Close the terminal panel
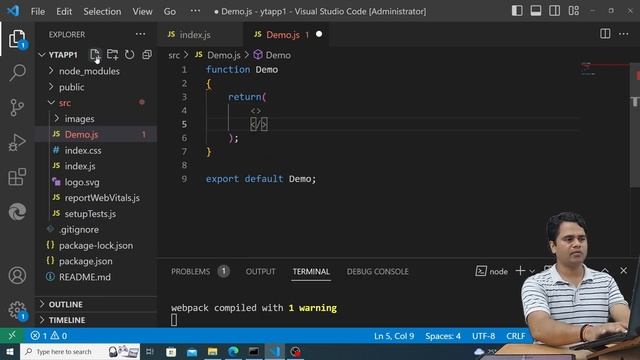Image resolution: width=640 pixels, height=360 pixels. pyautogui.click(x=623, y=271)
